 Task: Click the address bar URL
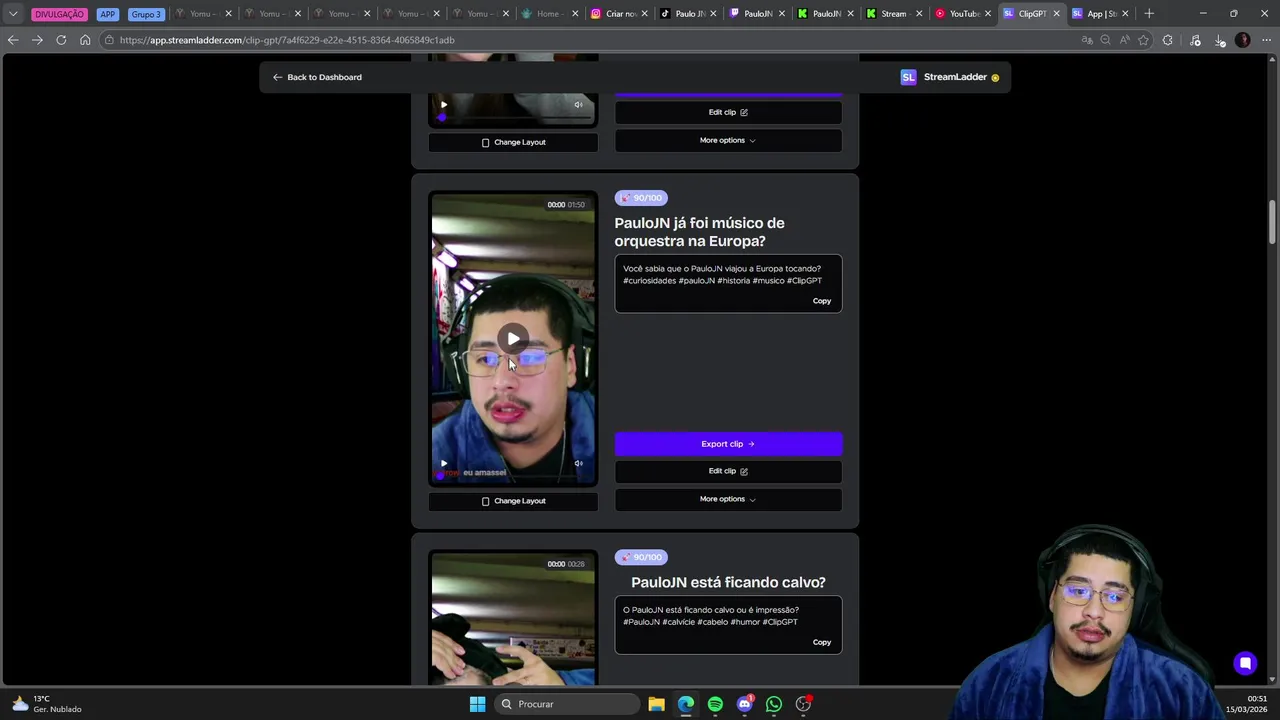tap(287, 40)
